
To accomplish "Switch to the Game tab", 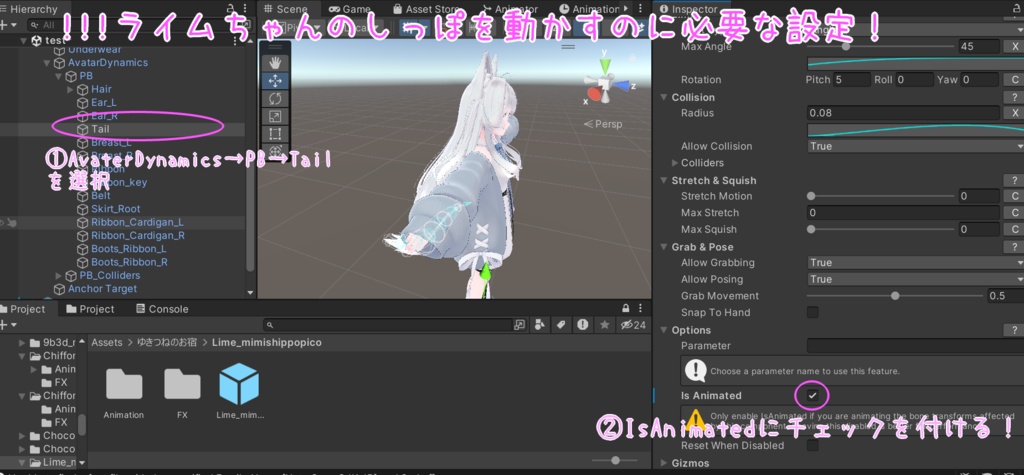I will [x=349, y=9].
